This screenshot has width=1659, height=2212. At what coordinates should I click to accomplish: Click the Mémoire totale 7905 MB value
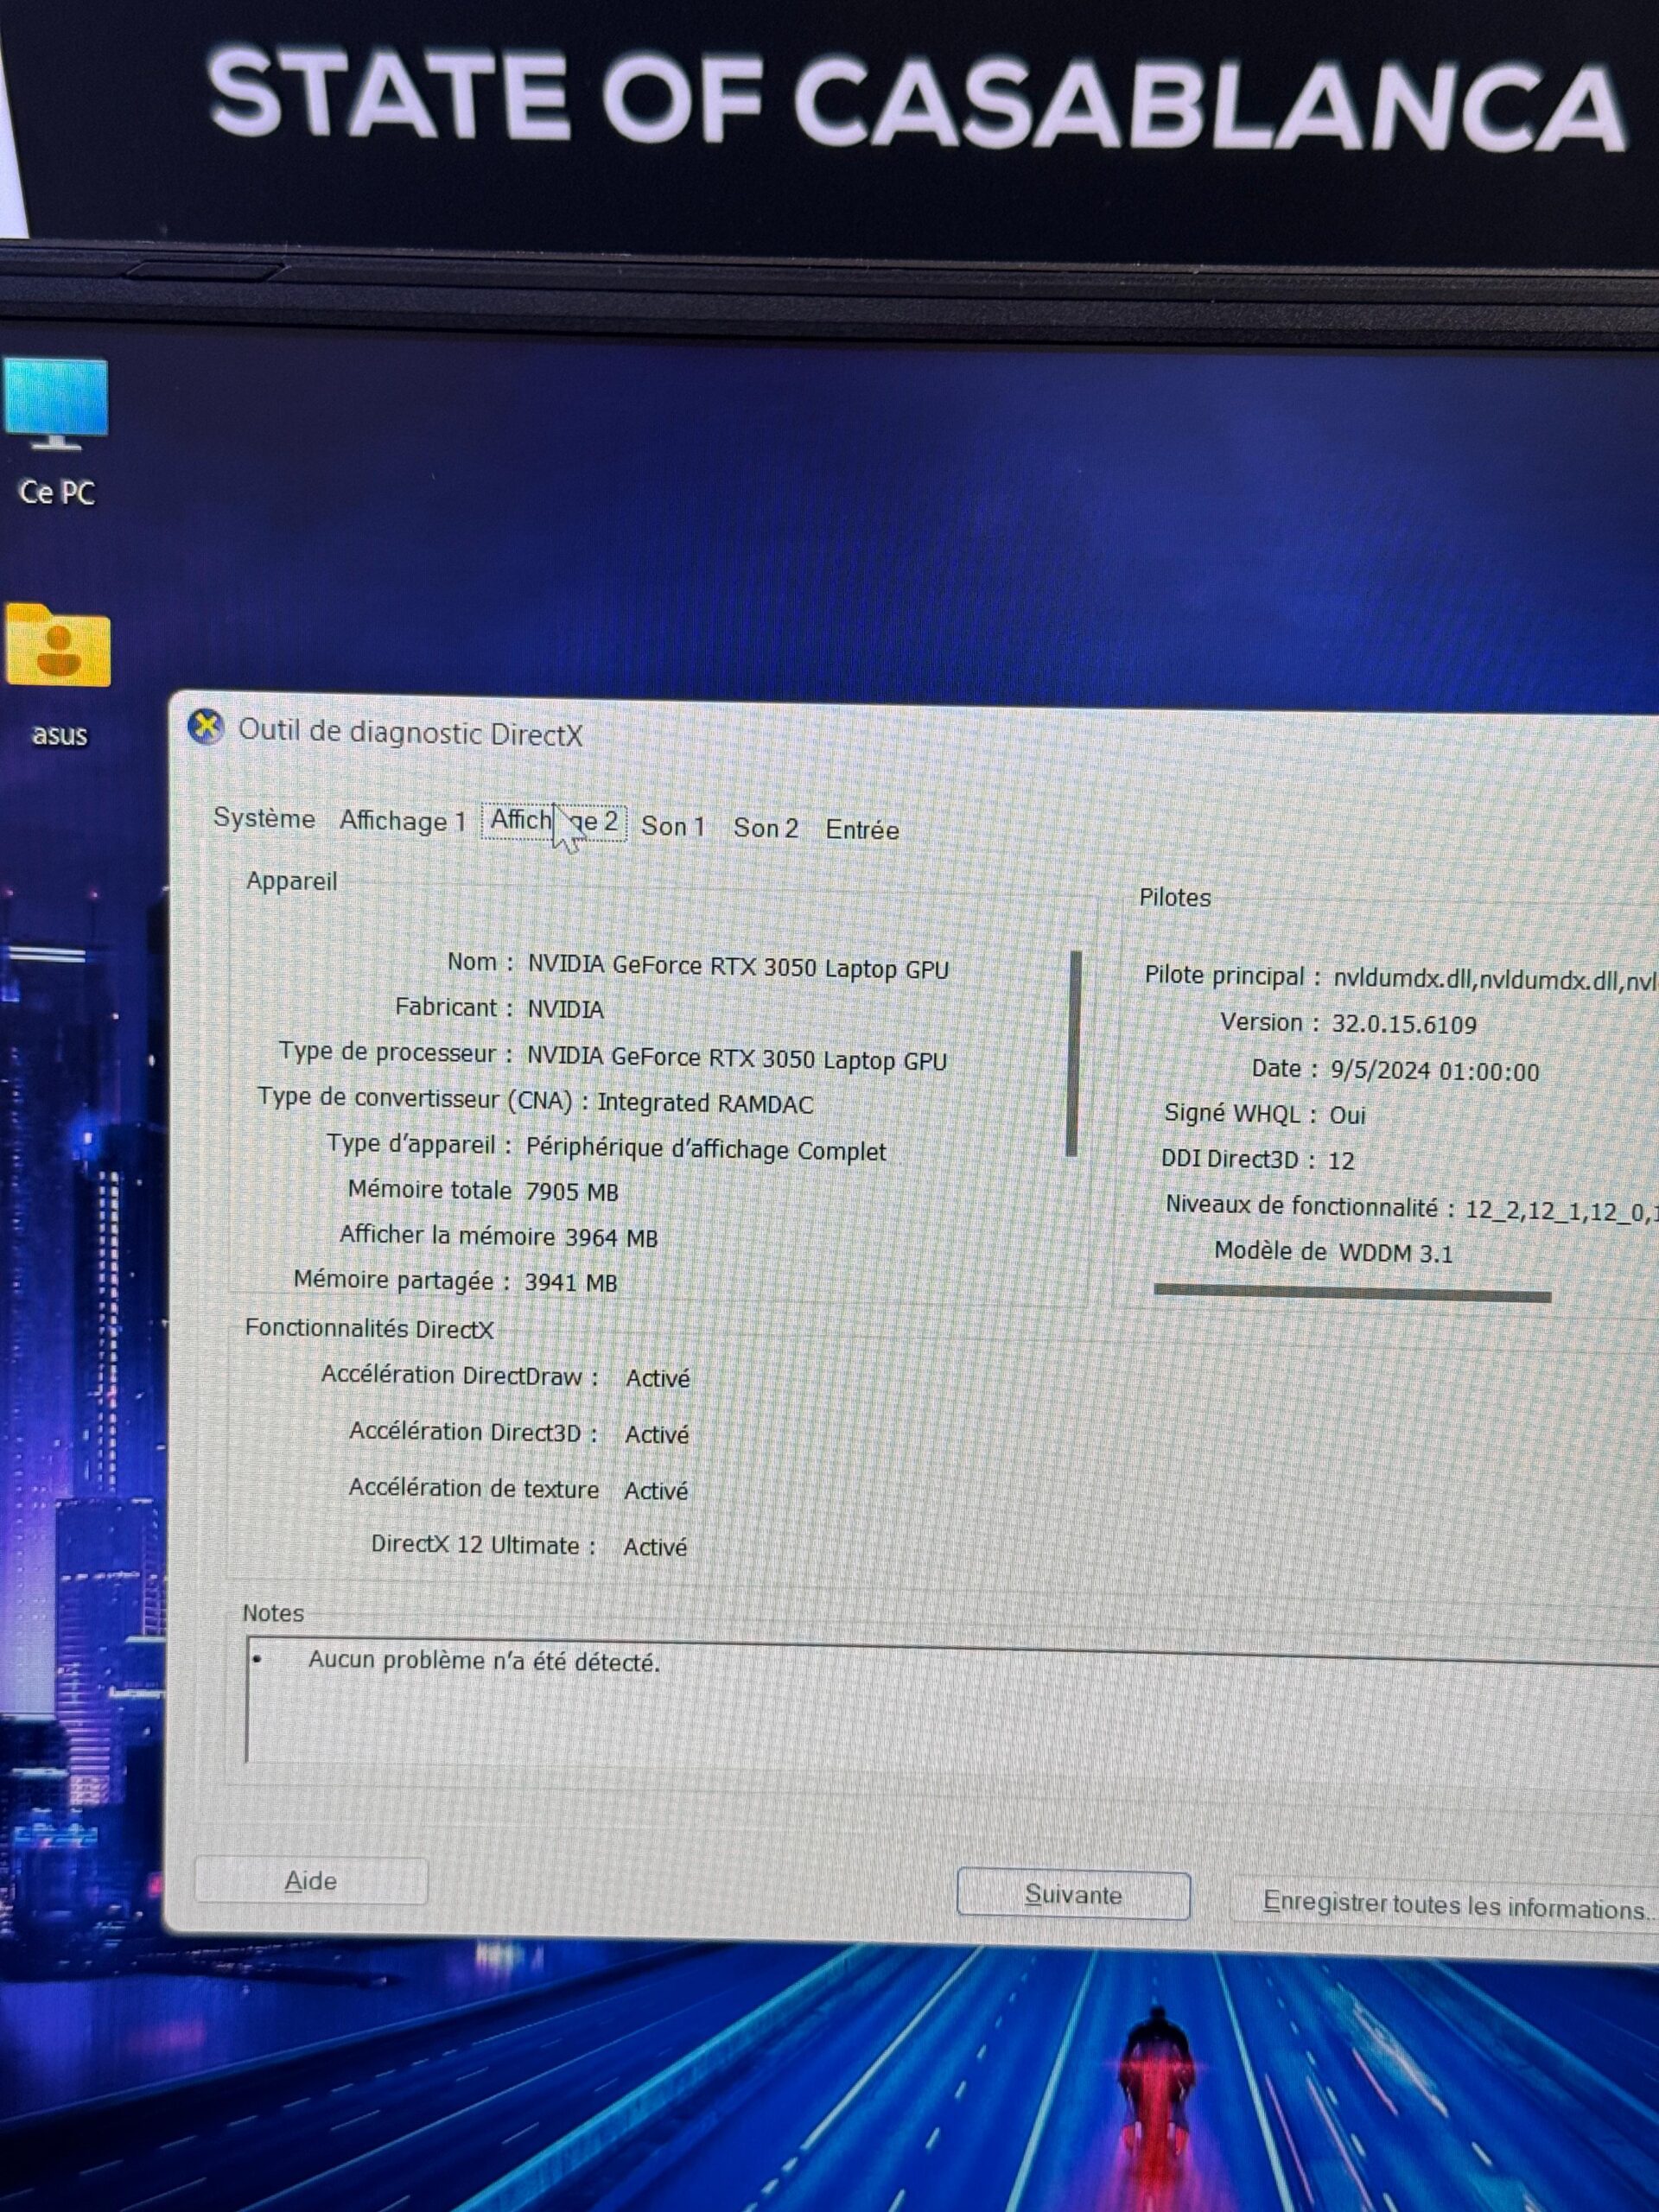click(572, 1192)
